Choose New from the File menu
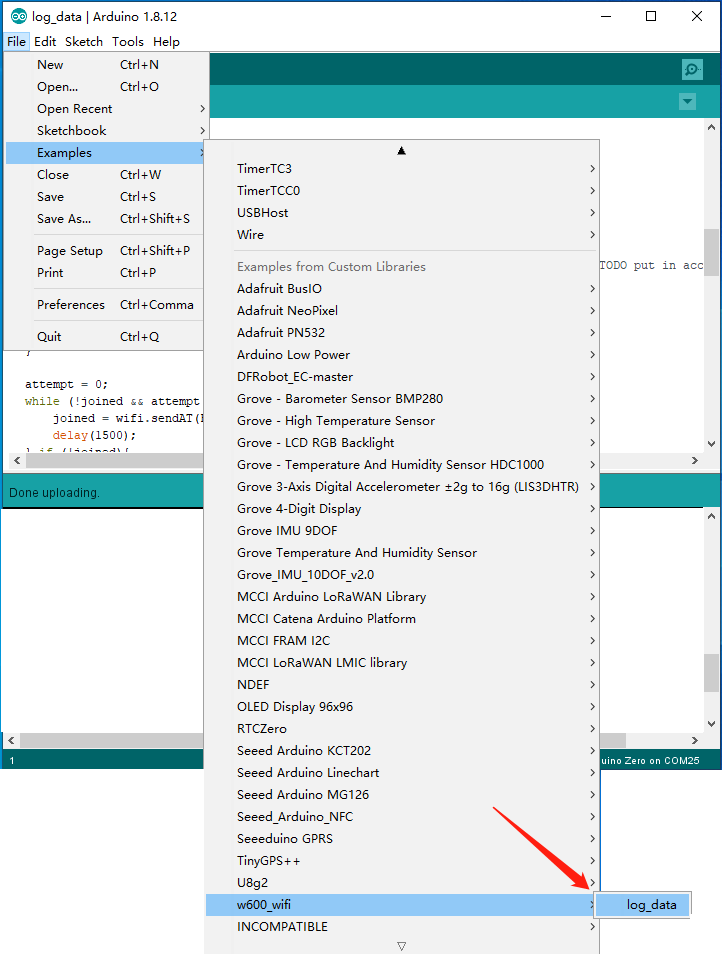Viewport: 722px width, 954px height. (x=105, y=64)
